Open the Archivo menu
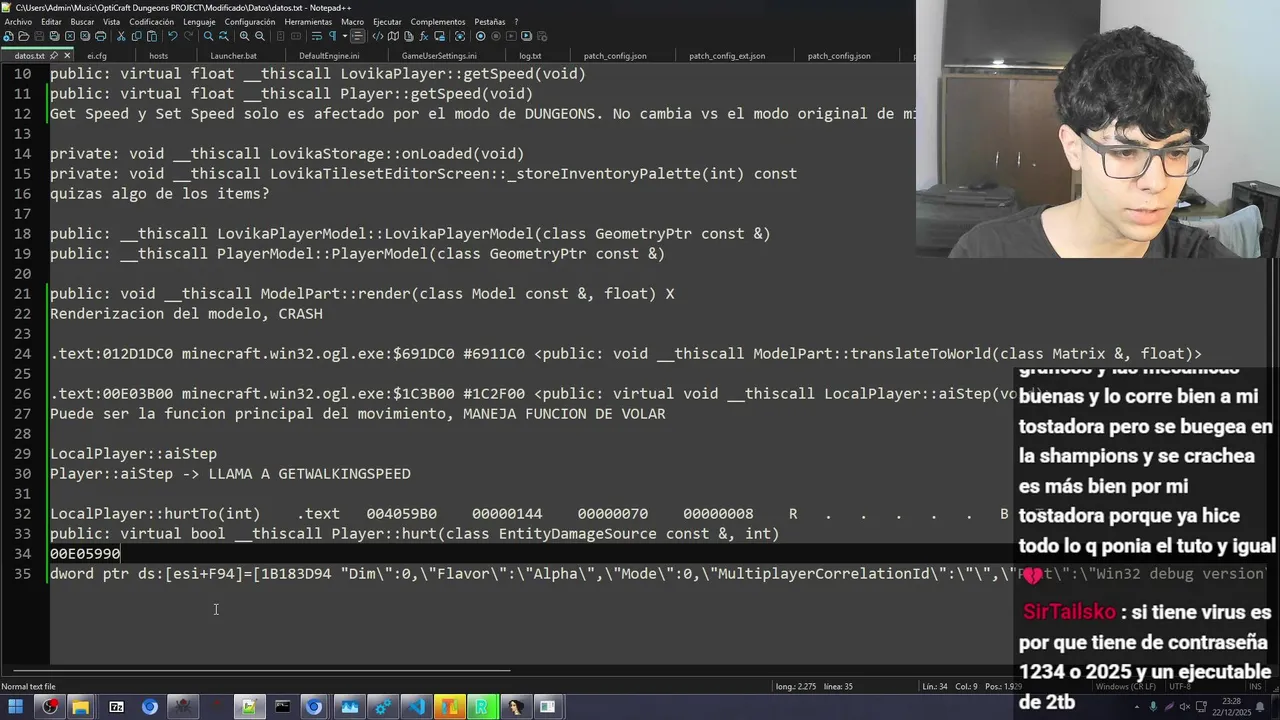Image resolution: width=1280 pixels, height=720 pixels. [18, 22]
